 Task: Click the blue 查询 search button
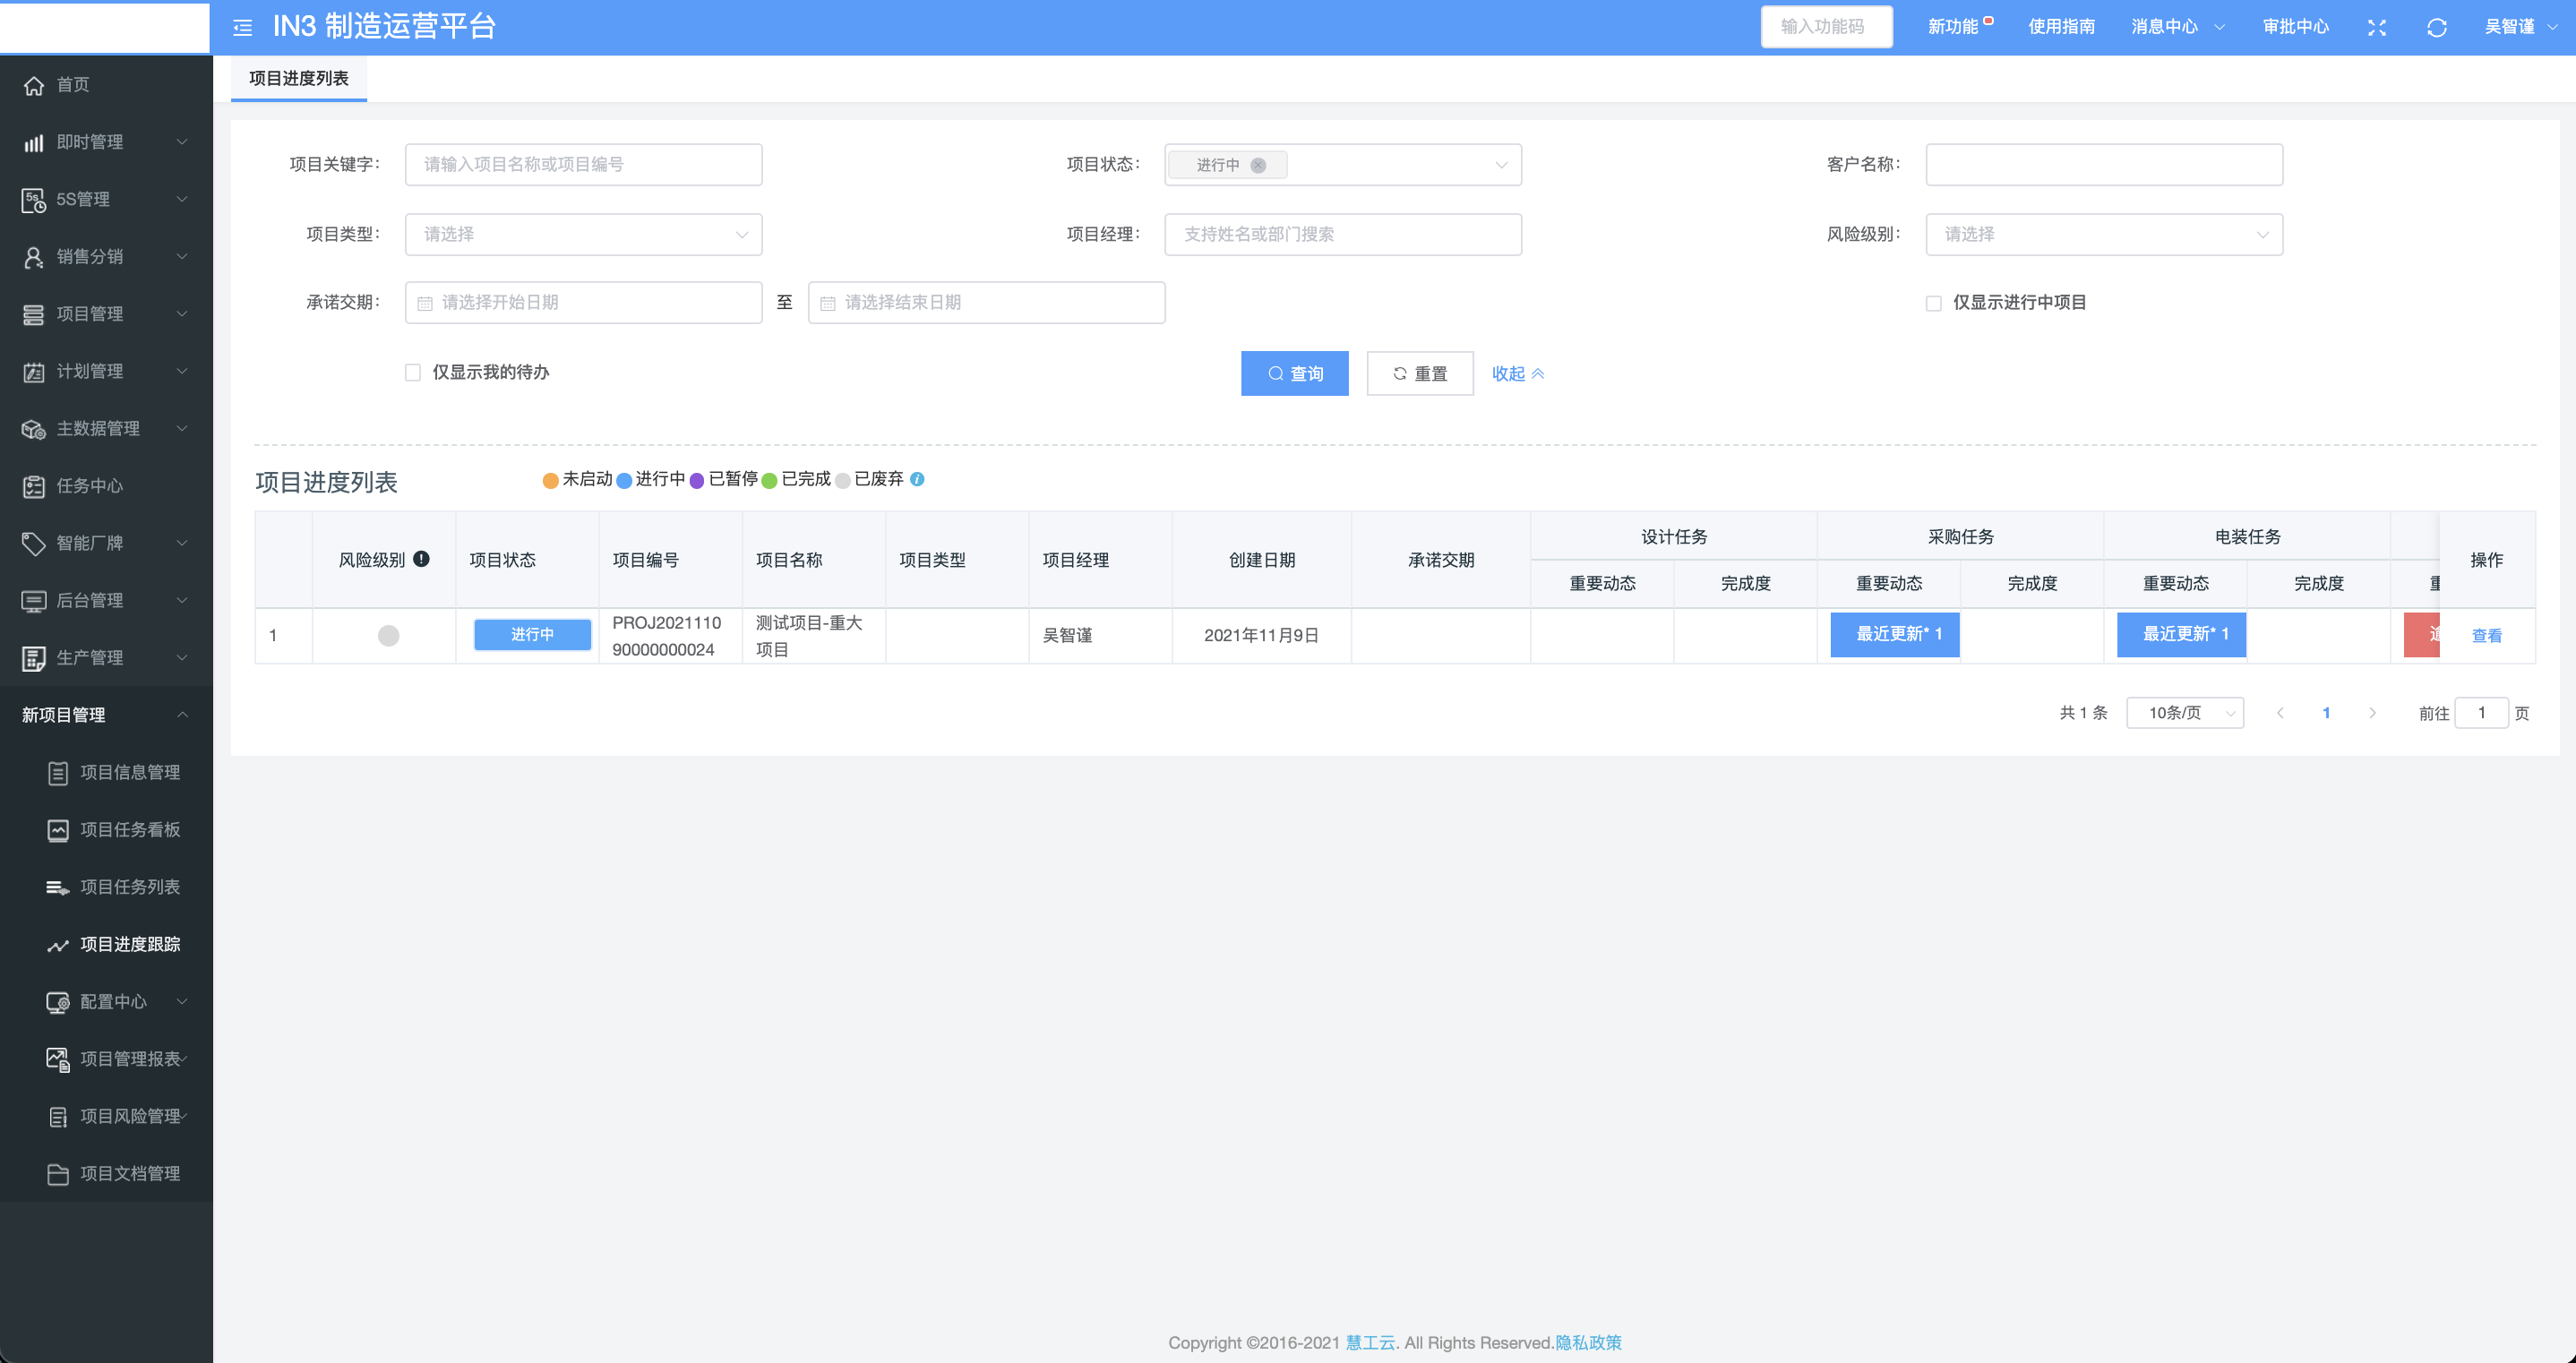pos(1294,373)
